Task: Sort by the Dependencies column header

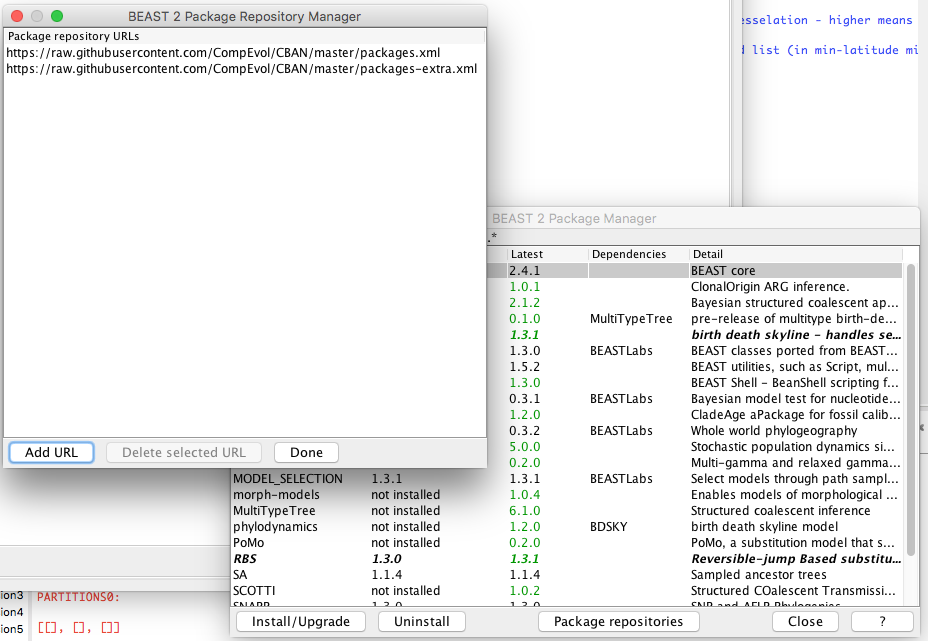Action: pos(639,254)
